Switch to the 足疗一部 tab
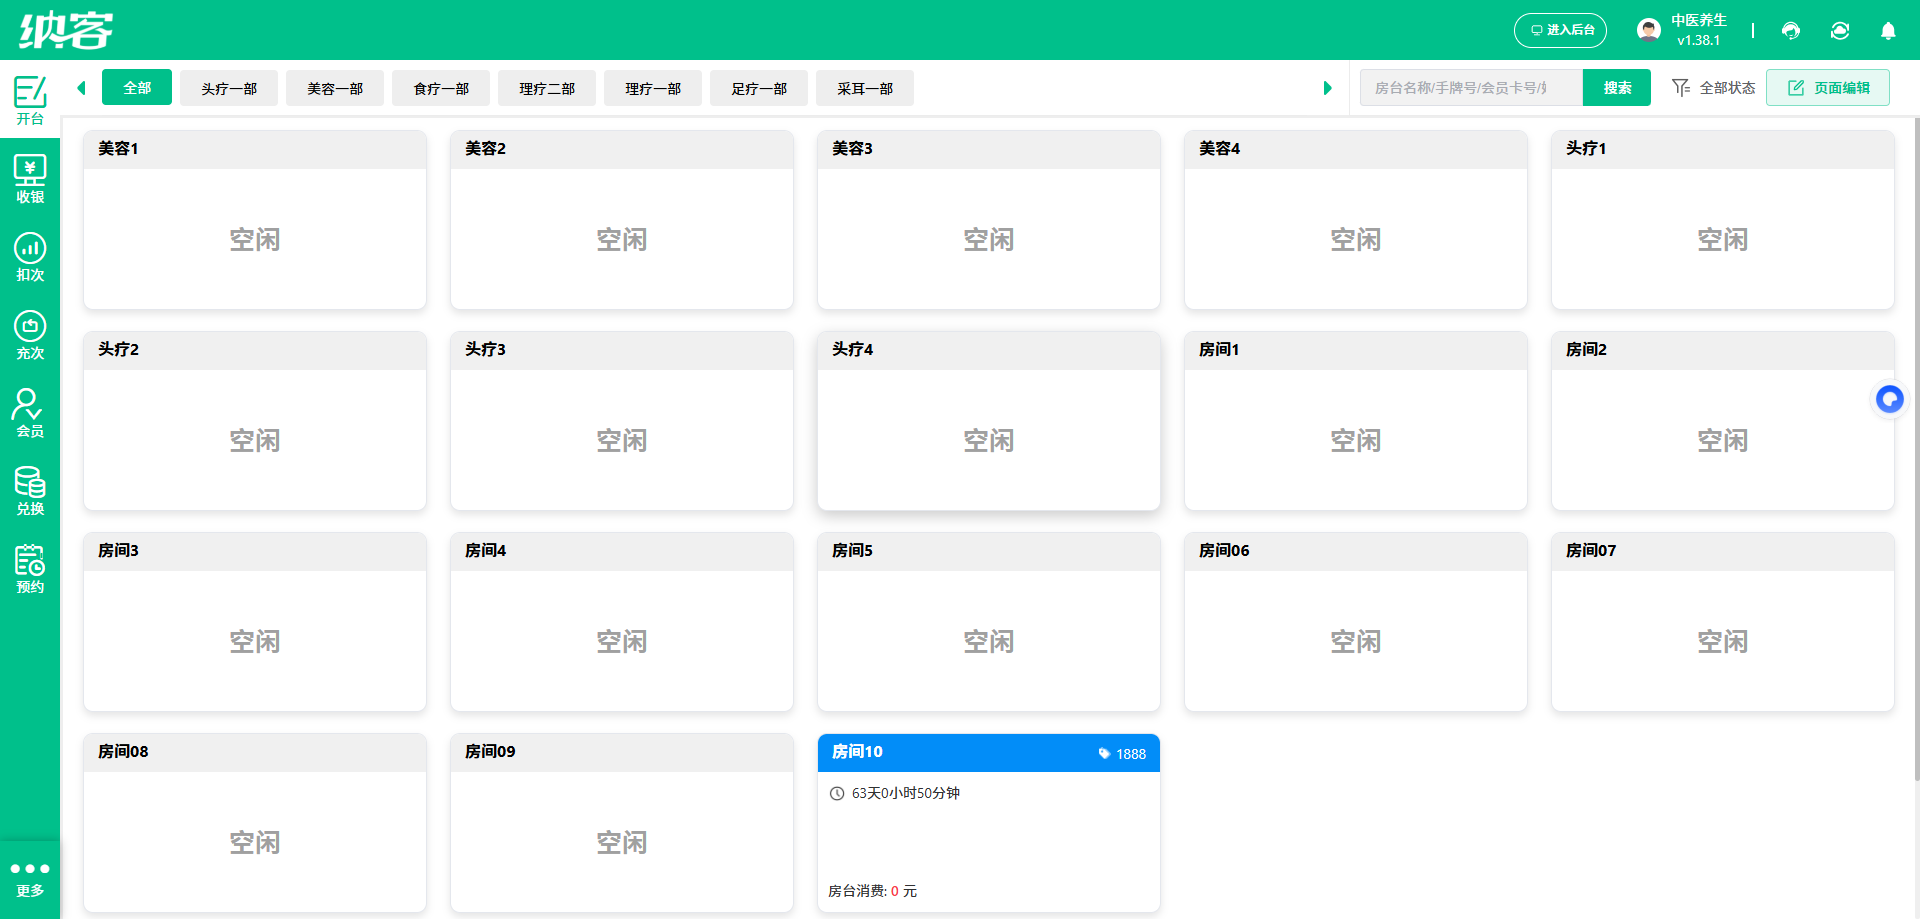 [759, 88]
